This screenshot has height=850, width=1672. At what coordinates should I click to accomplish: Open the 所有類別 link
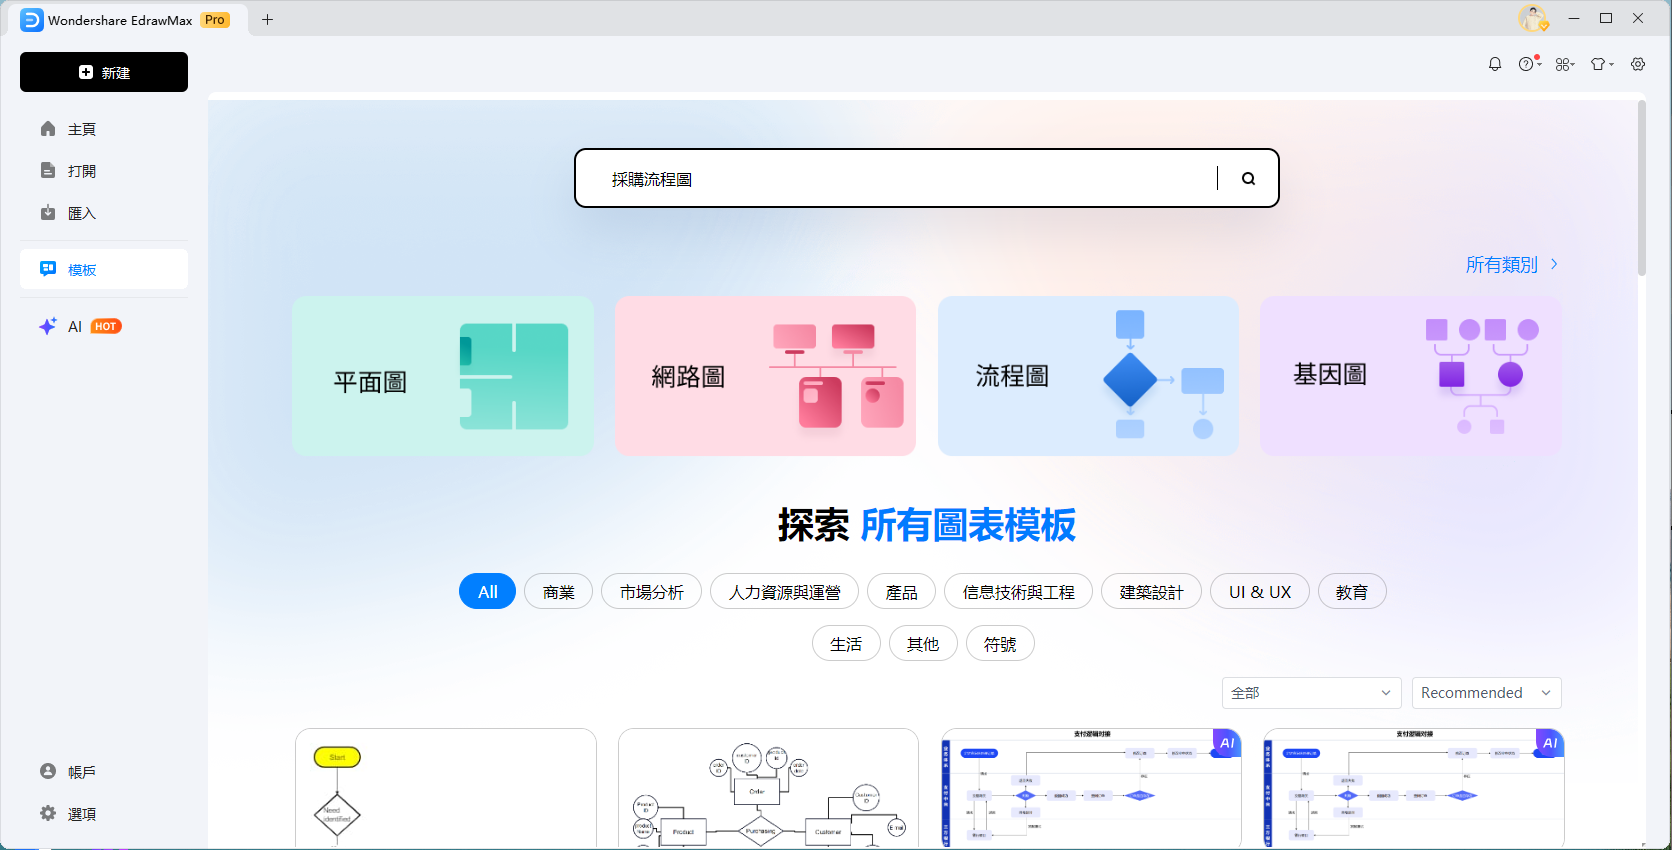[x=1511, y=264]
